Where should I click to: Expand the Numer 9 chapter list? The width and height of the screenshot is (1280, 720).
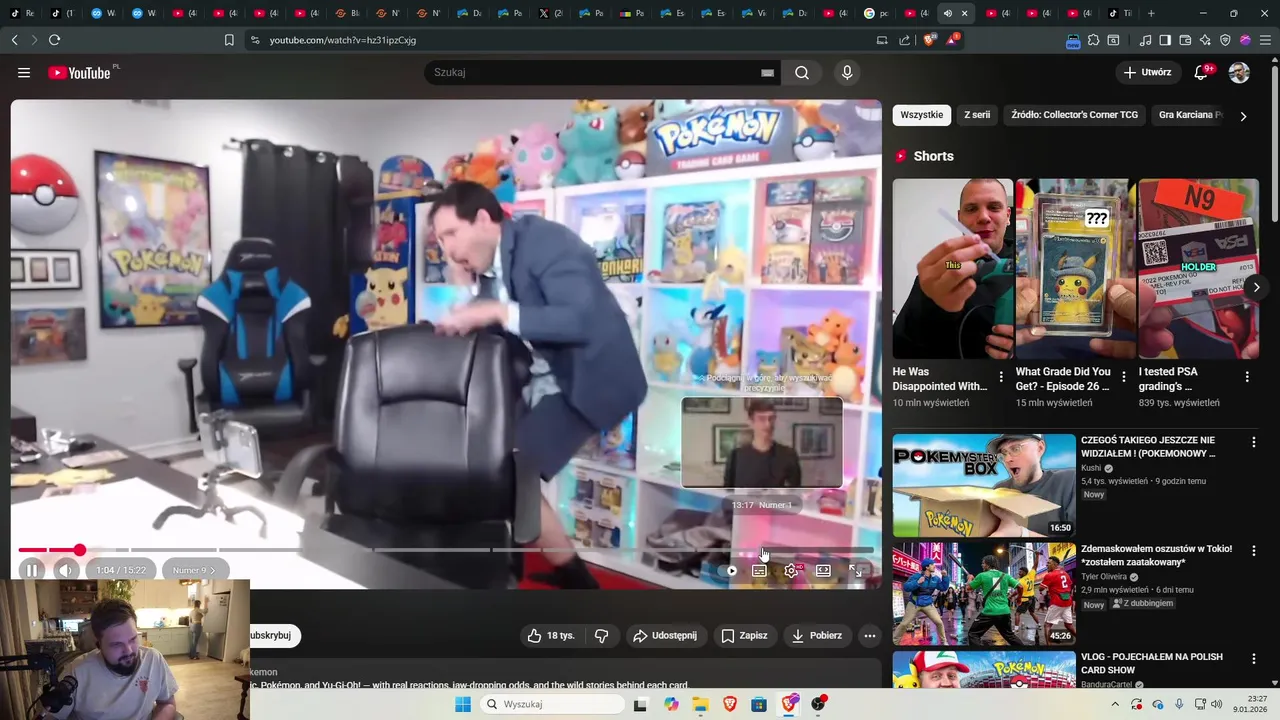pos(194,570)
